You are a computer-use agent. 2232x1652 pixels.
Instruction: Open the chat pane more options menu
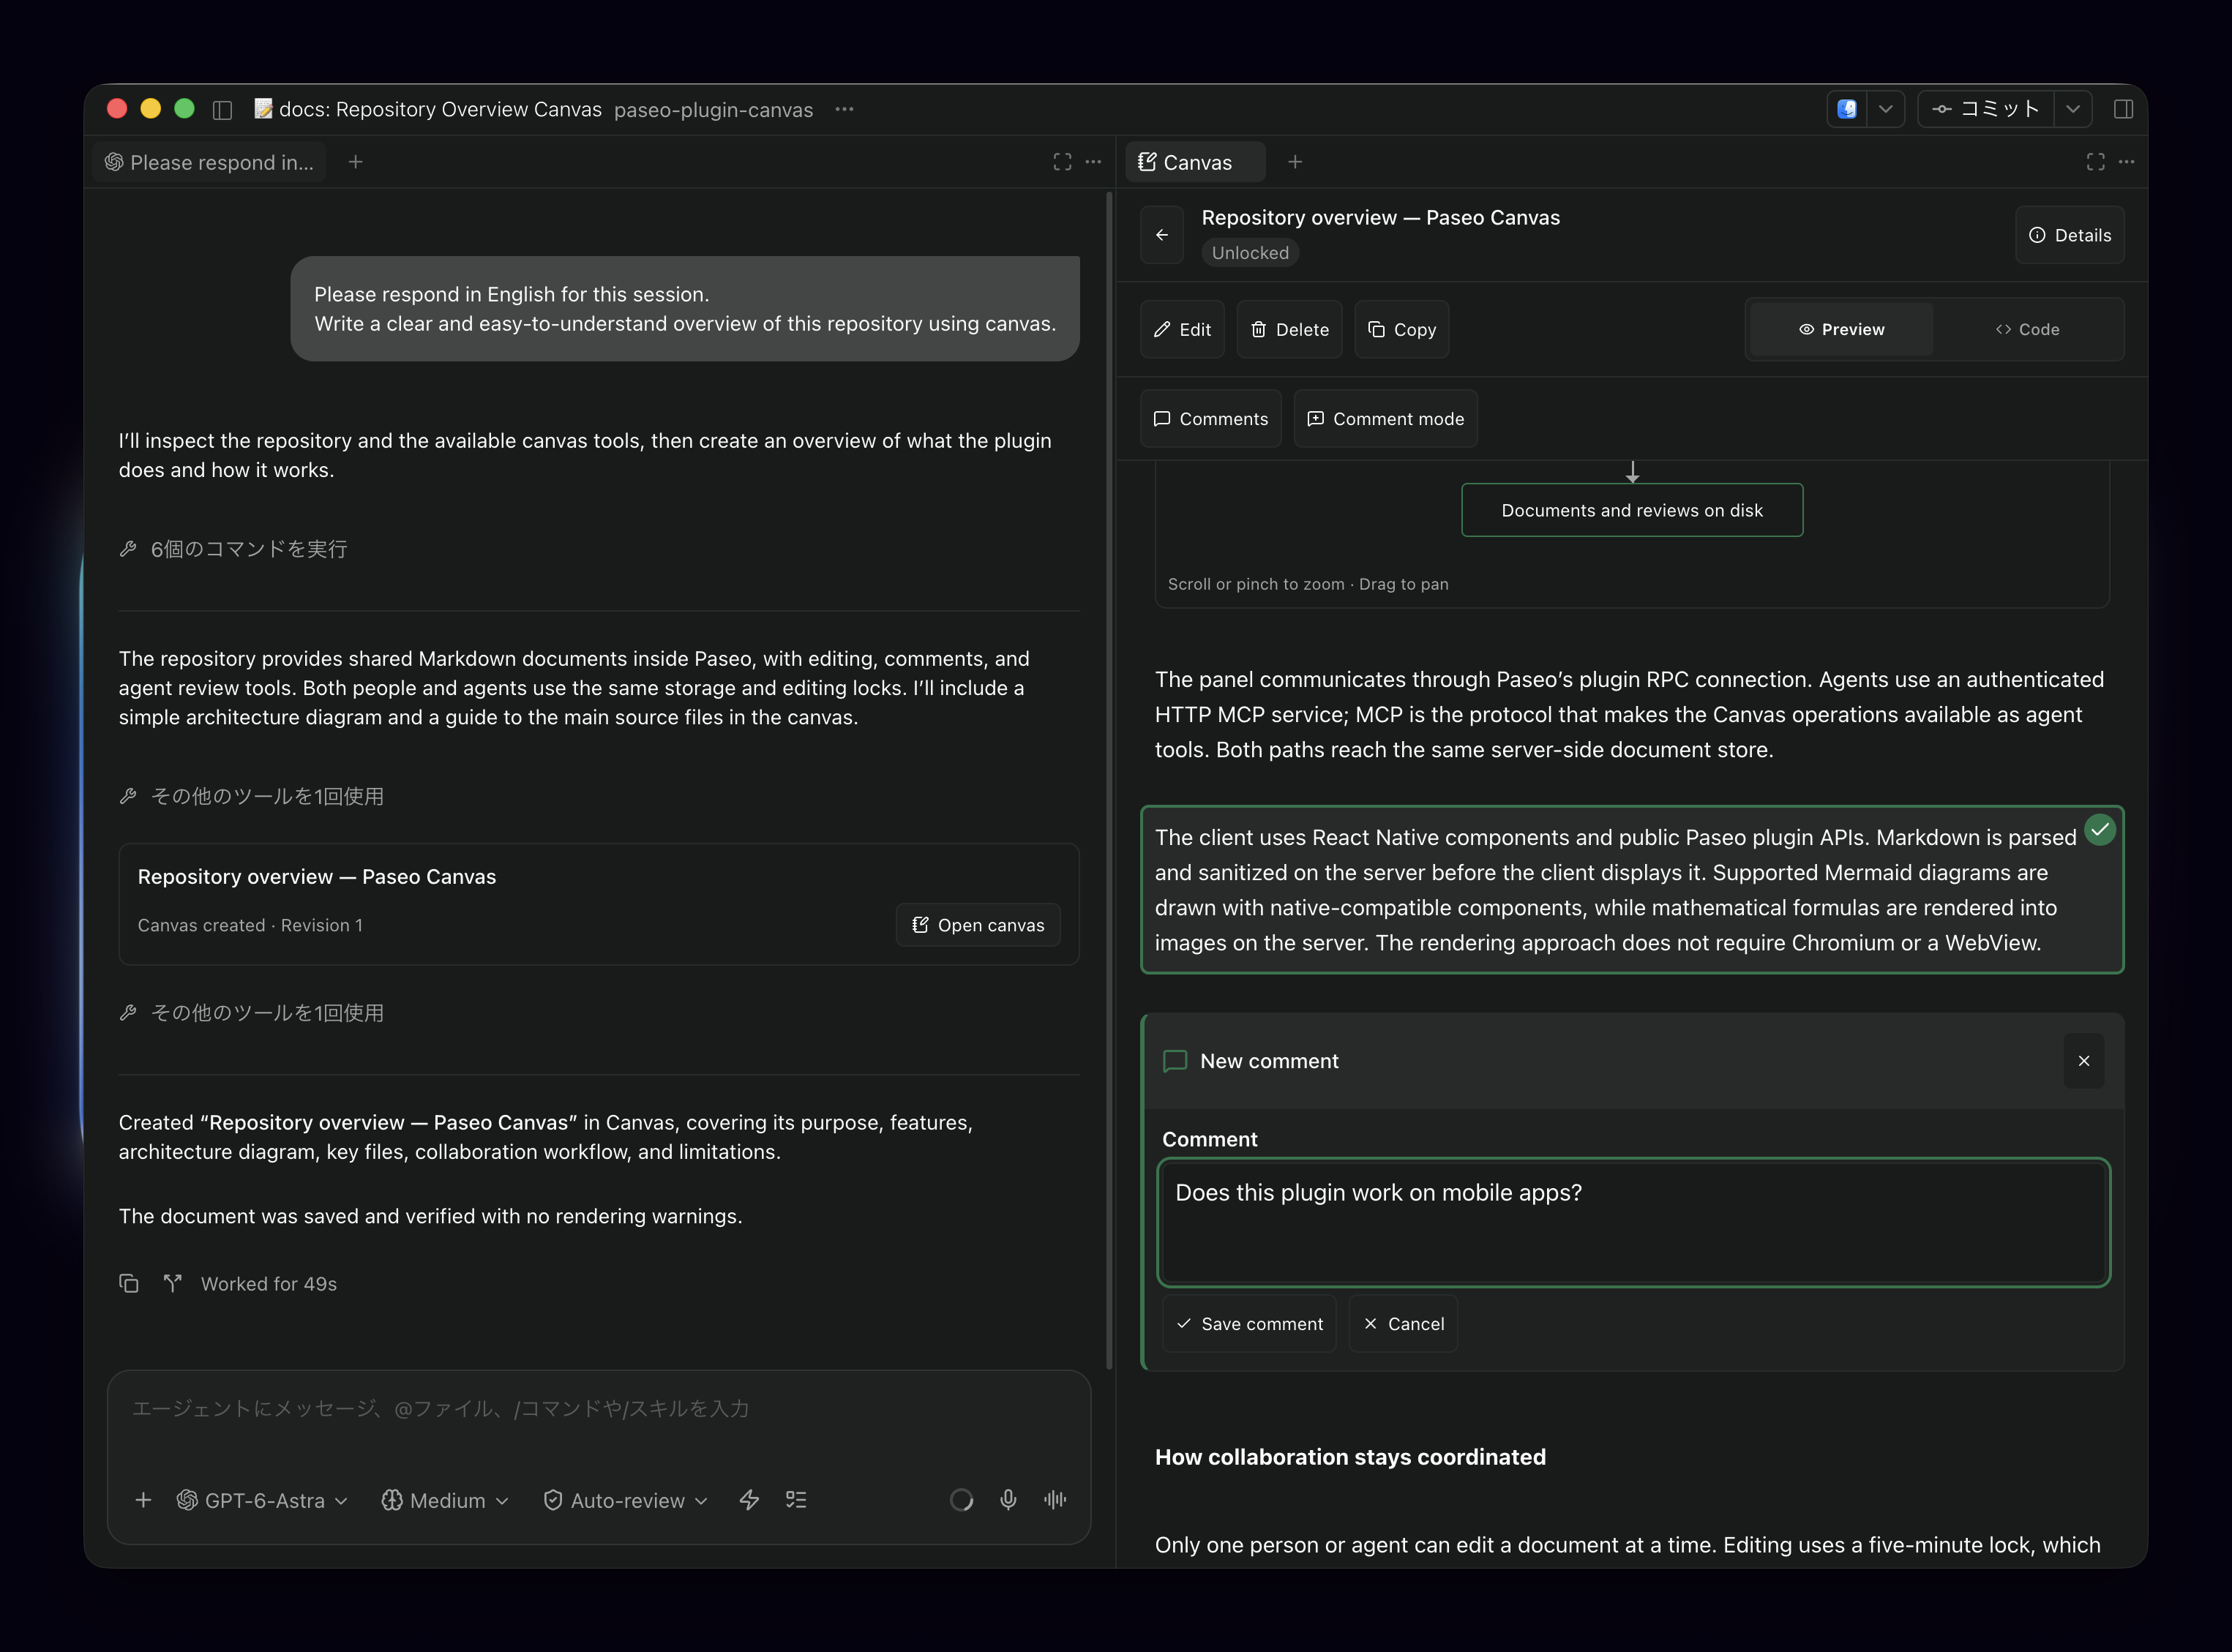pos(1093,162)
